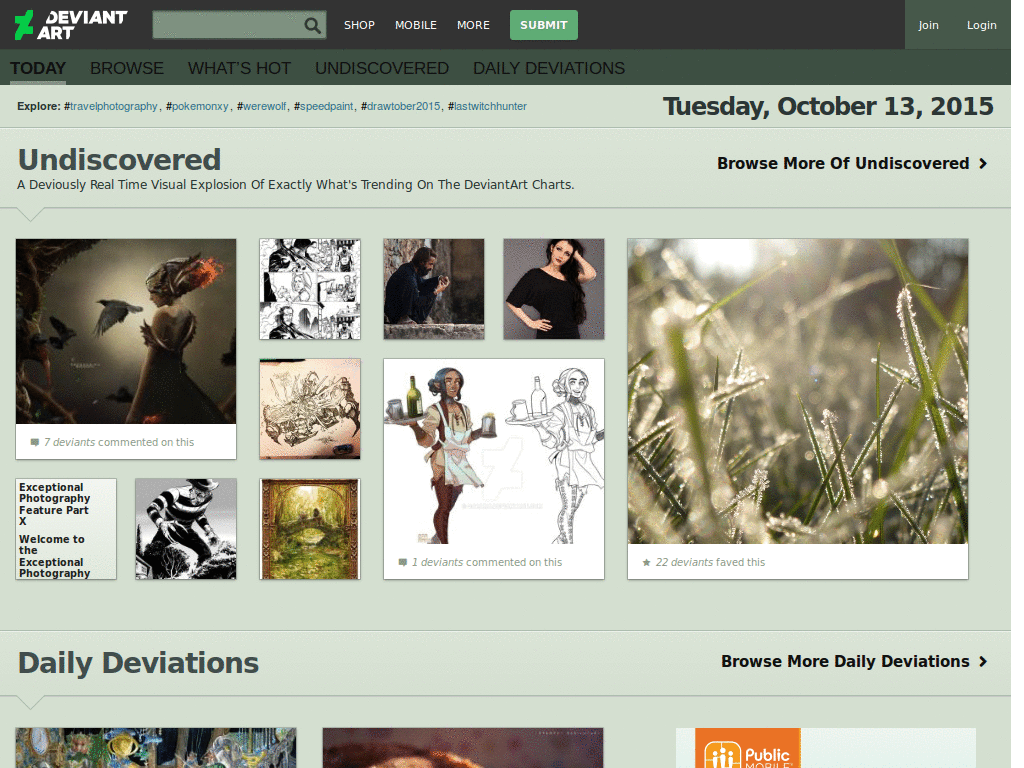Explore the #lastwitchhunter tag
1024x768 pixels.
(487, 106)
